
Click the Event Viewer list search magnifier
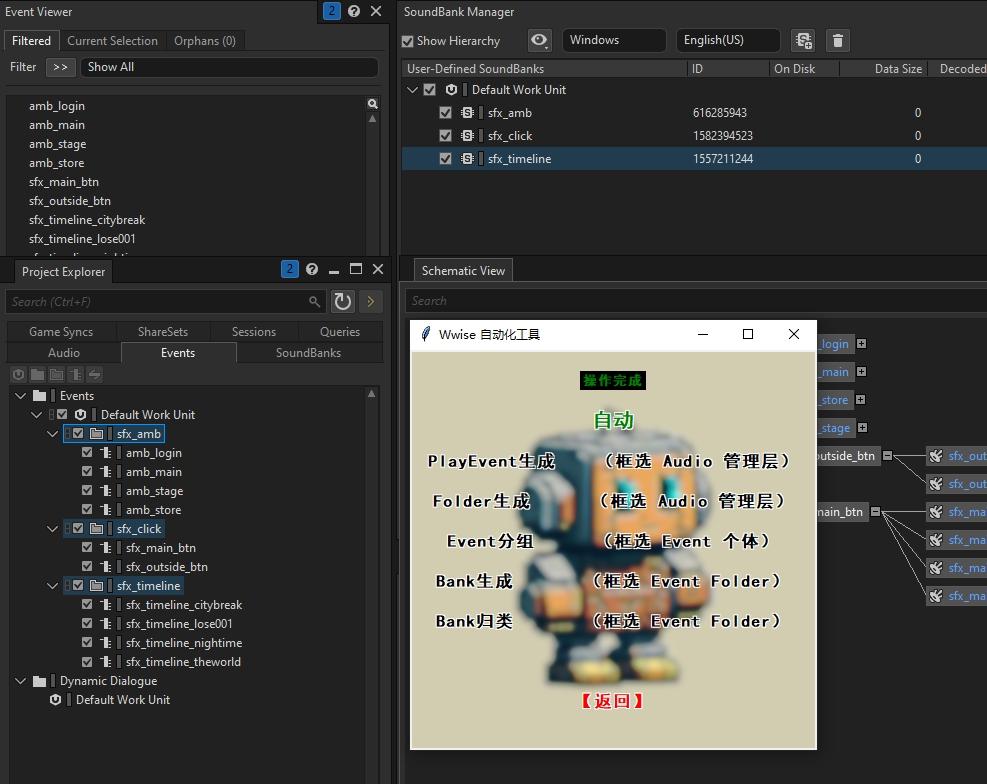pos(373,104)
